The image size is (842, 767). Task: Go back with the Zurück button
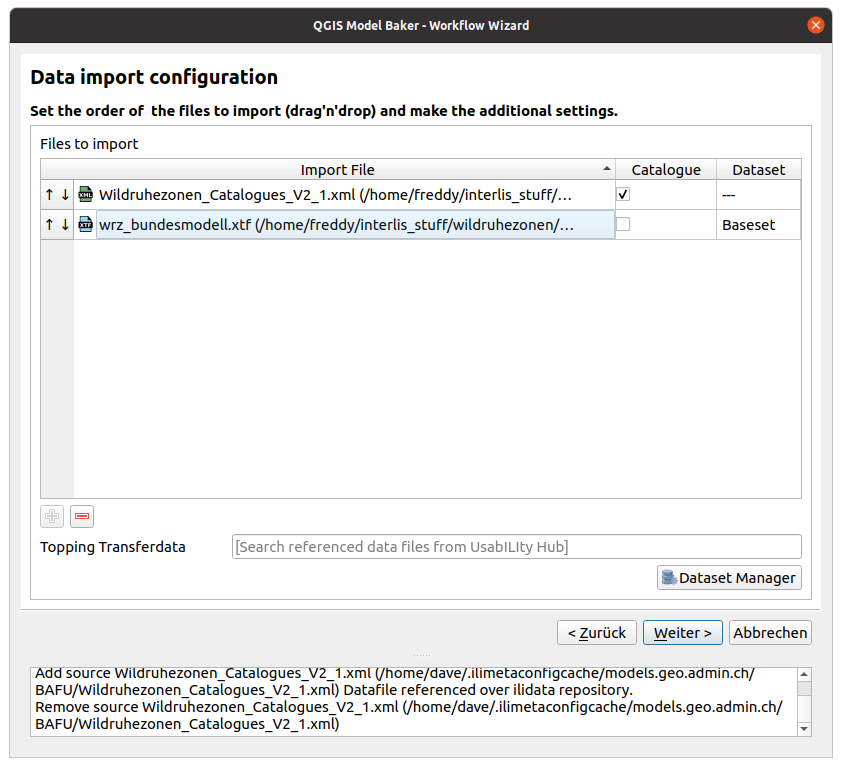(x=596, y=633)
